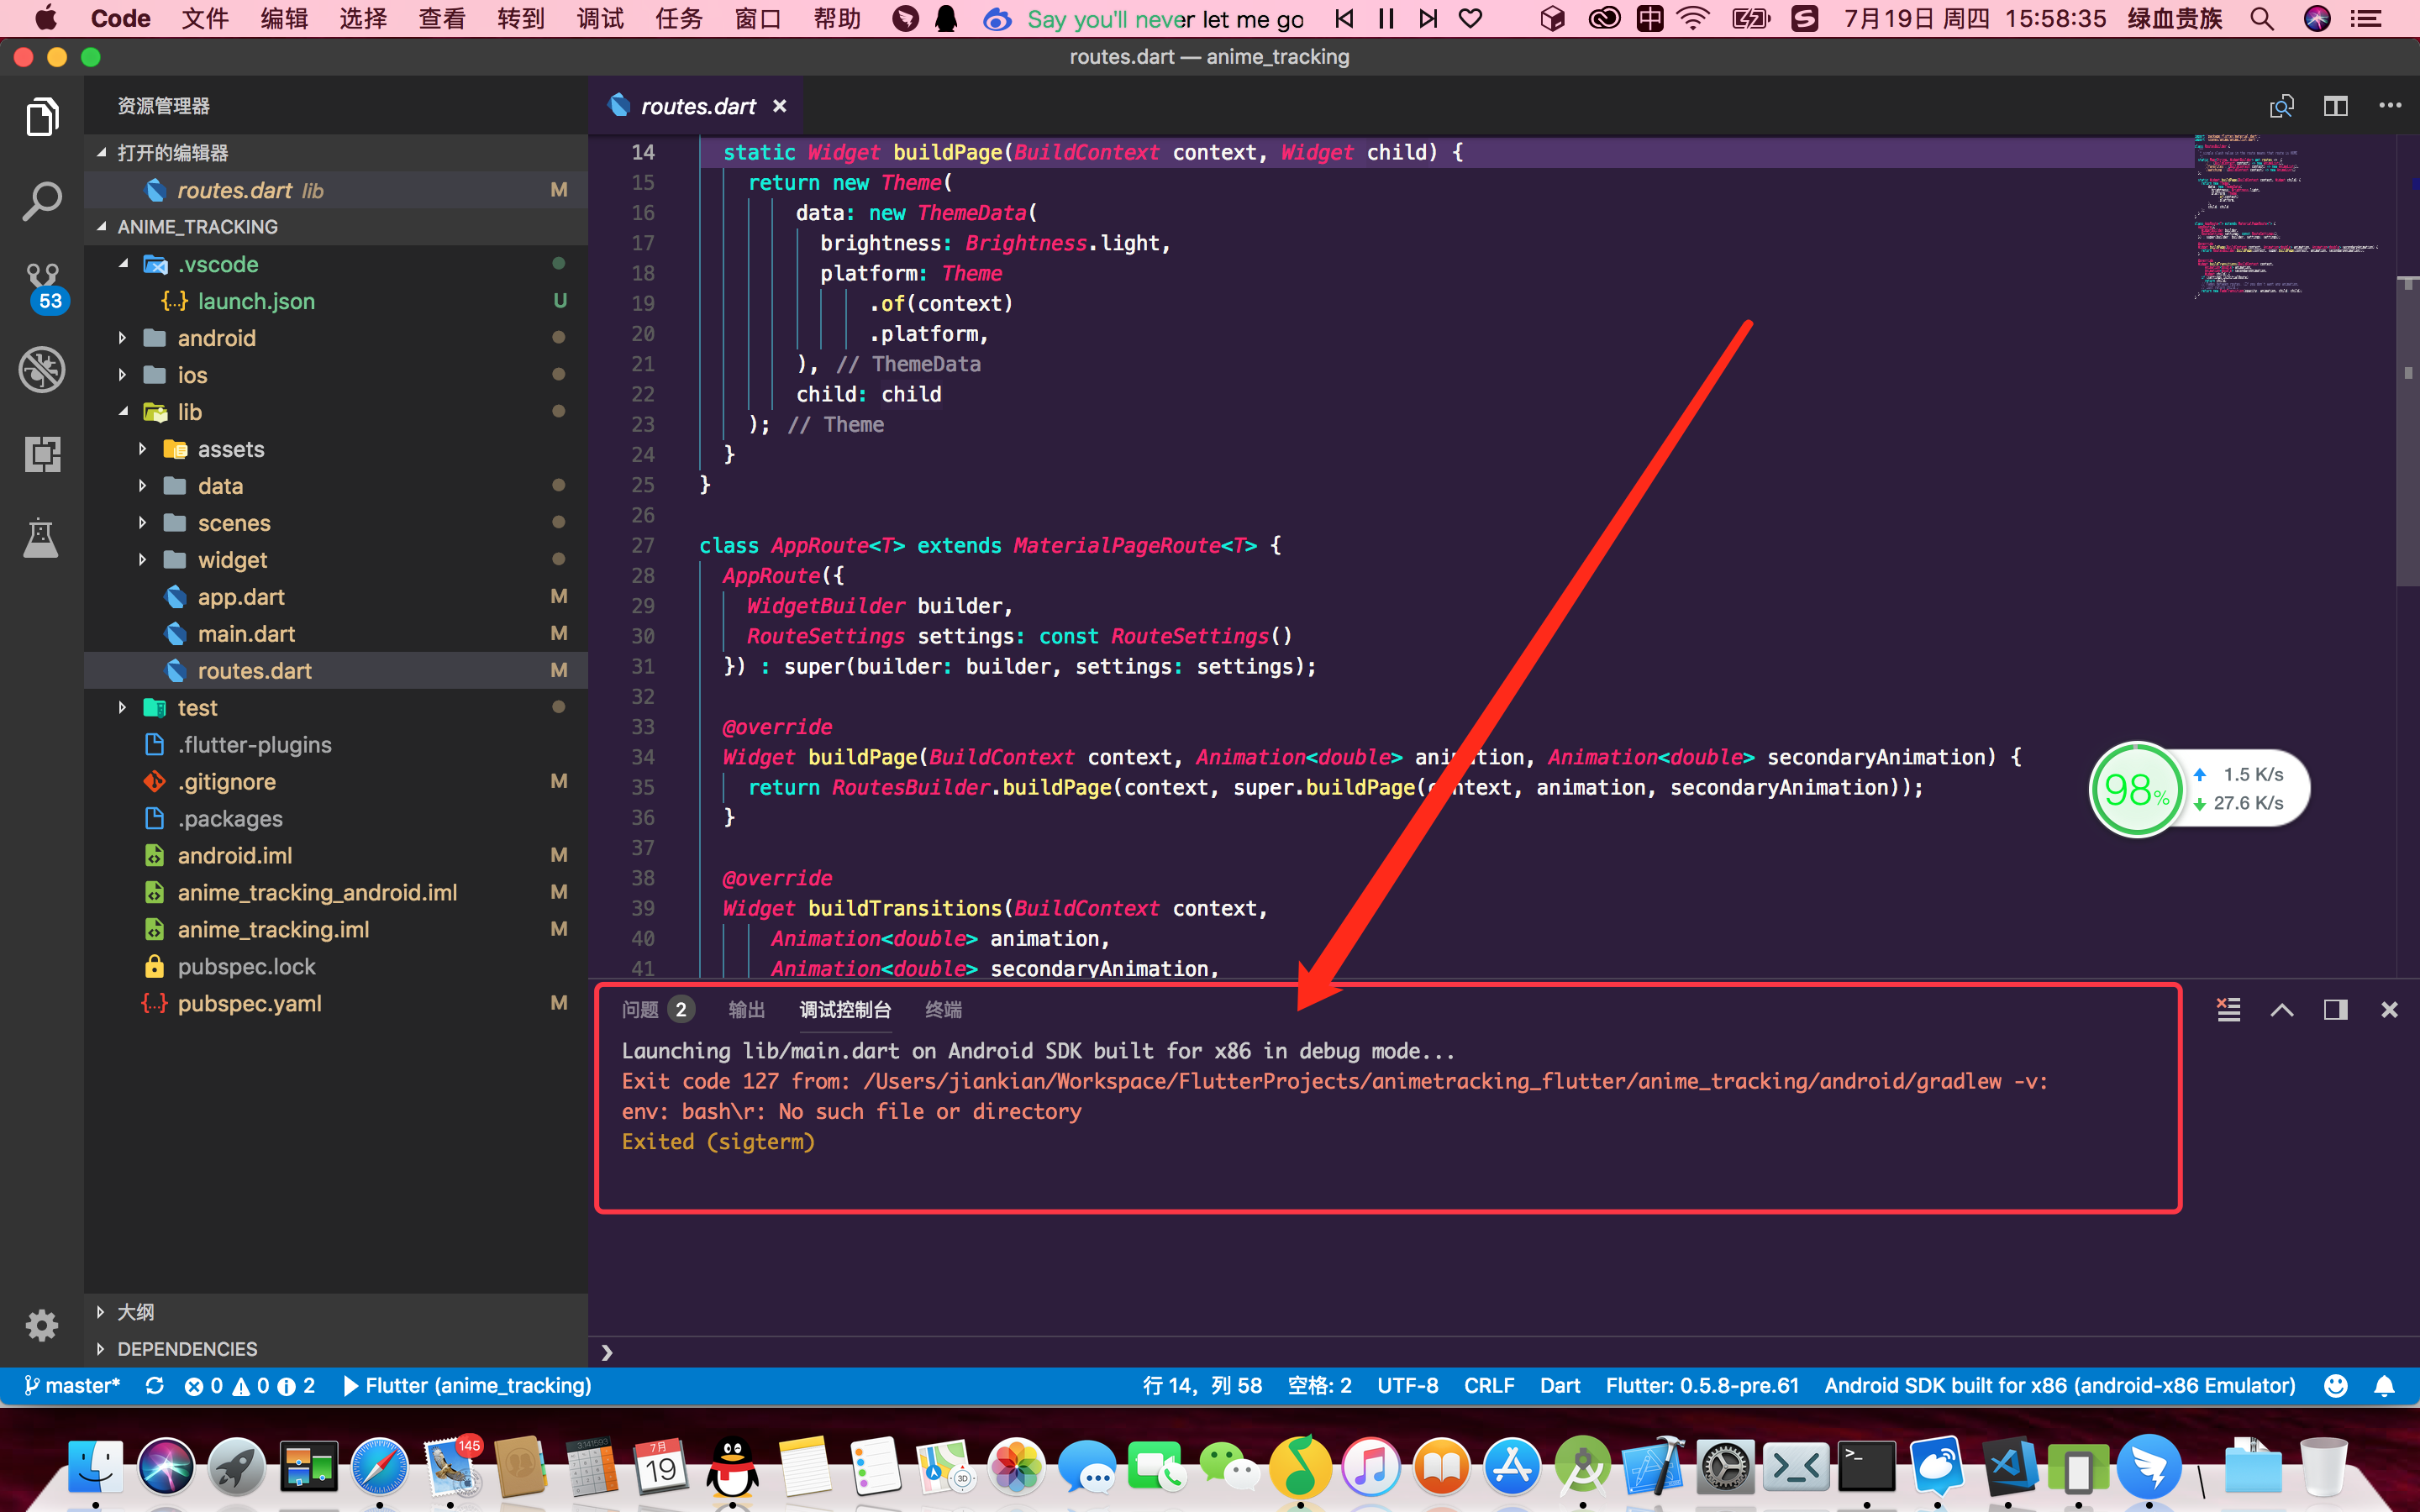Open the 调试 menu in menu bar
2420x1512 pixels.
pyautogui.click(x=600, y=19)
